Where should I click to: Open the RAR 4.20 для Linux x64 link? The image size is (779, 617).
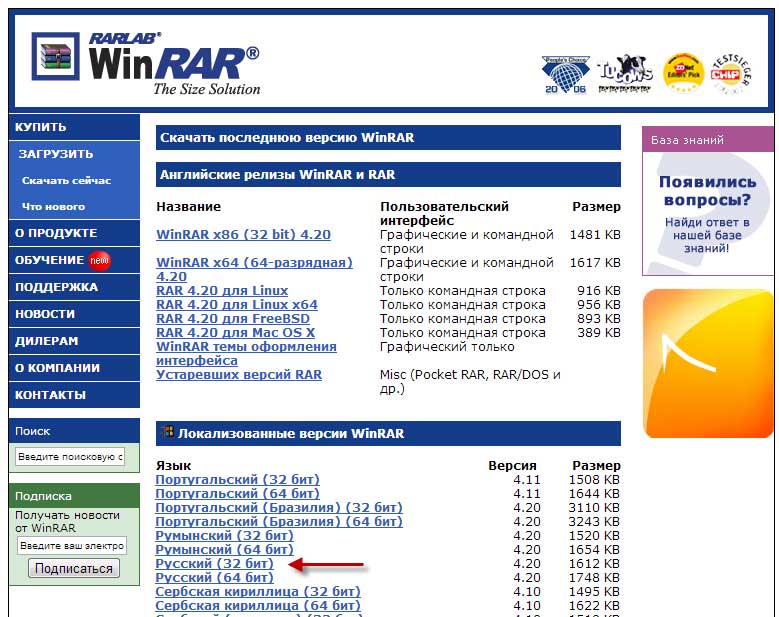(236, 305)
